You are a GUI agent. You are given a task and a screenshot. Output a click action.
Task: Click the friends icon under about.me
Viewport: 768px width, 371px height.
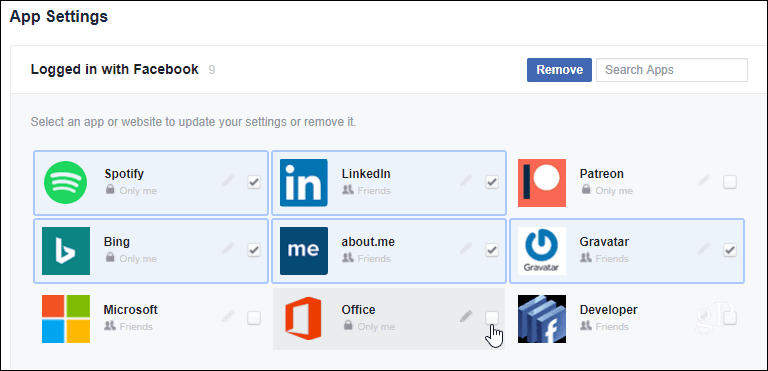(x=348, y=258)
